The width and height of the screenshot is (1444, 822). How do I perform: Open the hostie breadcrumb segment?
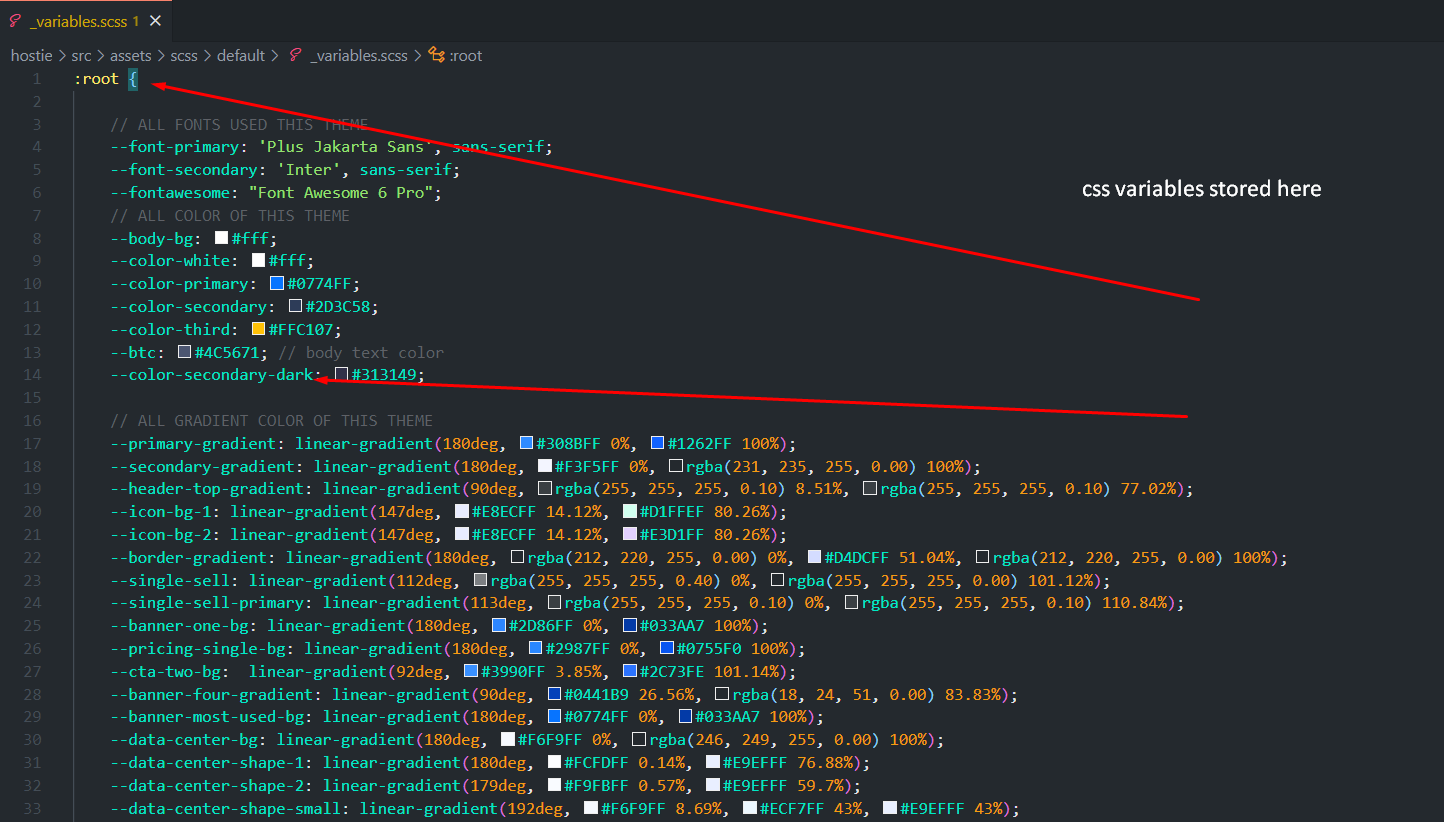pyautogui.click(x=31, y=56)
